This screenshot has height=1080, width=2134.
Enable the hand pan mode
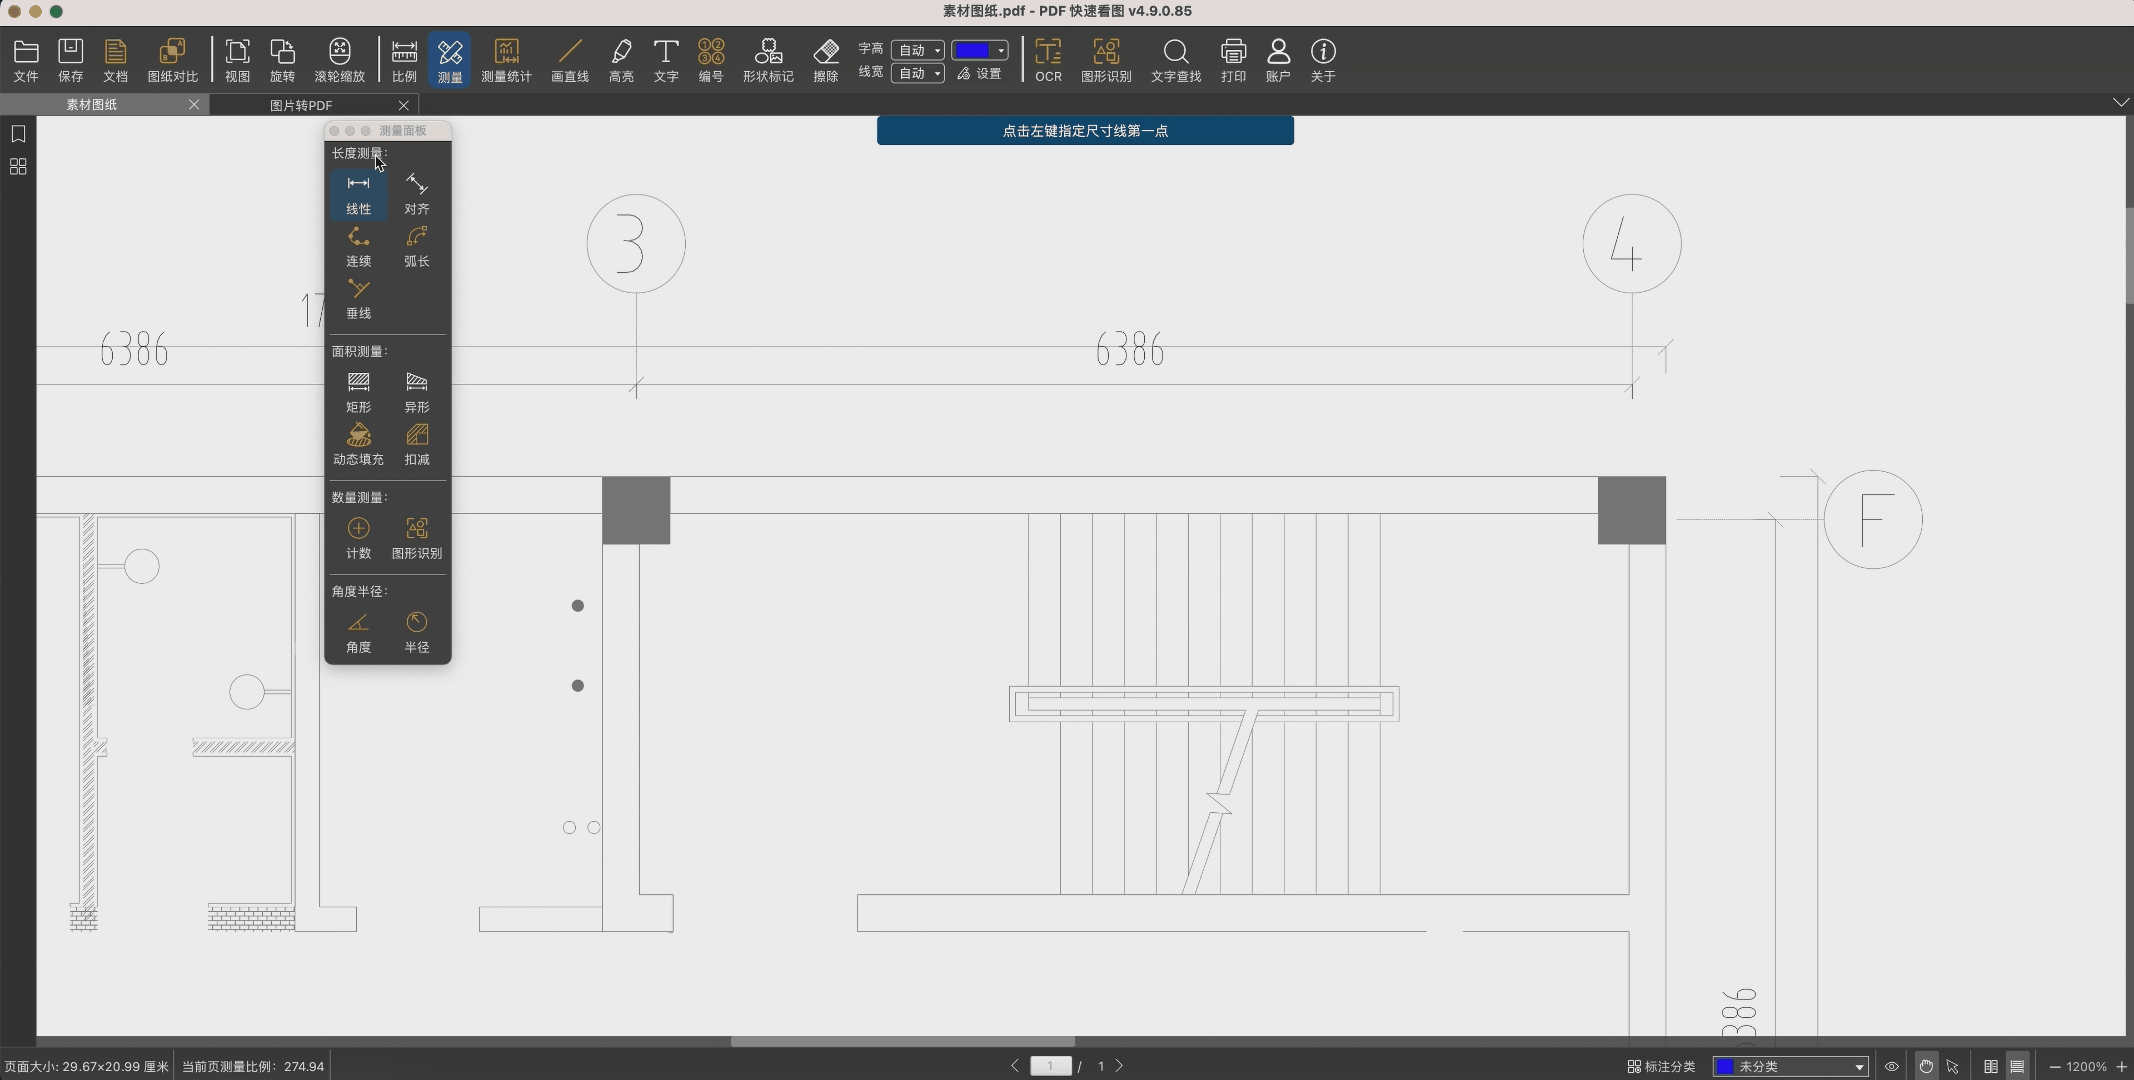(1925, 1066)
